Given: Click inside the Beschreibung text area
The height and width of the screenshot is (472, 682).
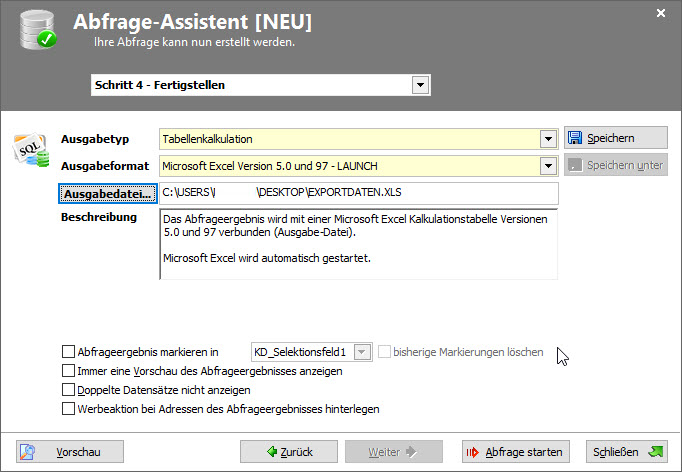Looking at the screenshot, I should [358, 244].
